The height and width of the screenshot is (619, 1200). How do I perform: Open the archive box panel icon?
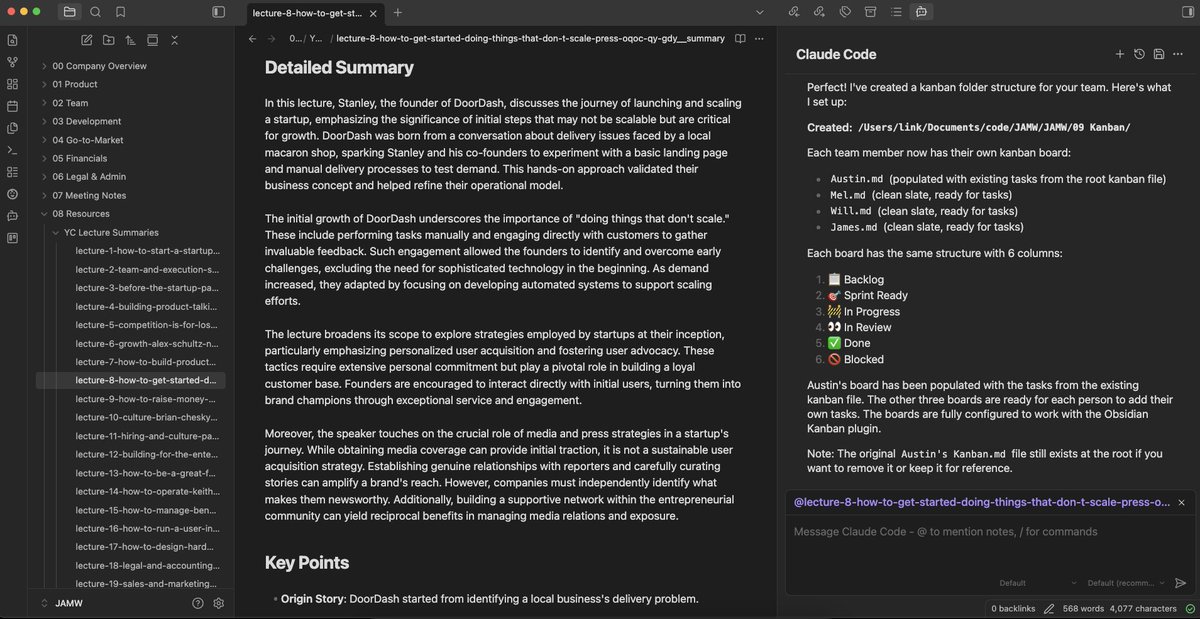tap(869, 12)
